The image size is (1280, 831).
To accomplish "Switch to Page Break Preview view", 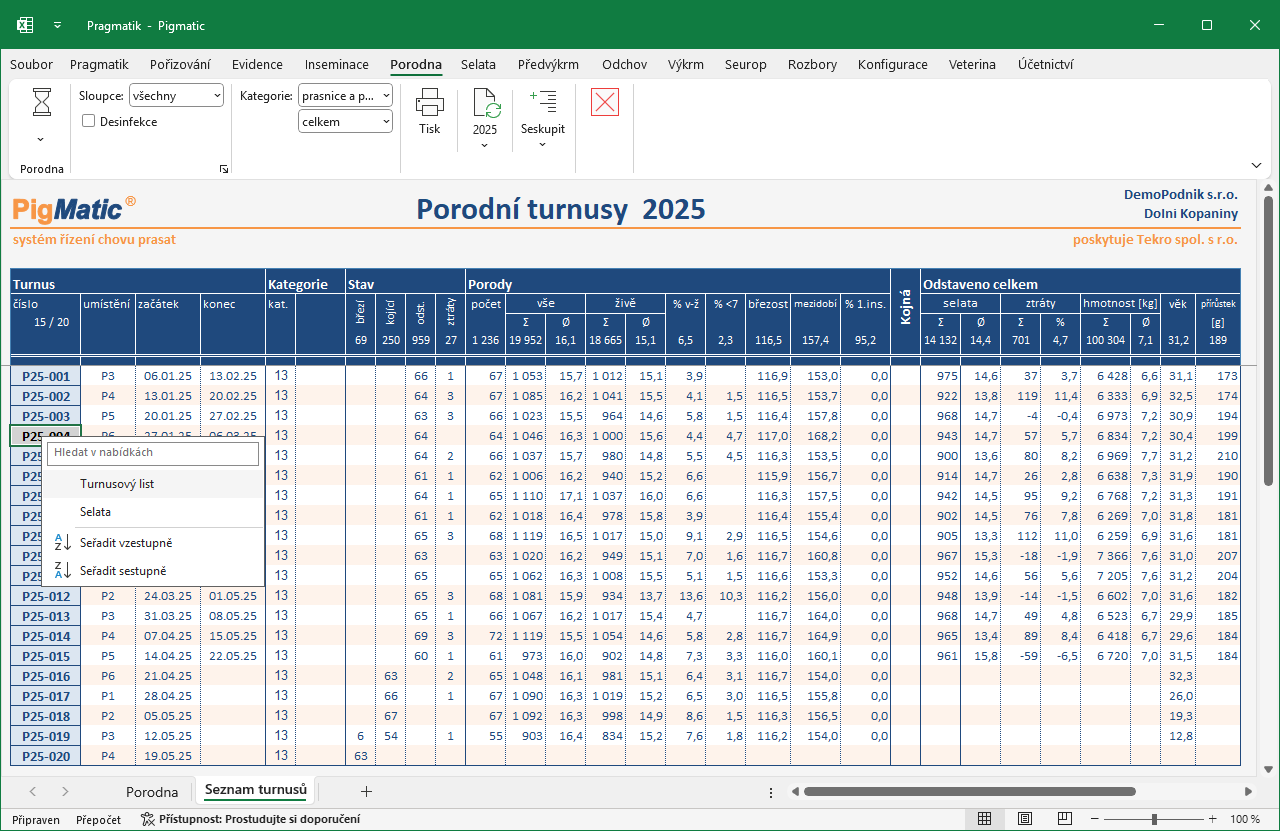I will pyautogui.click(x=1065, y=819).
